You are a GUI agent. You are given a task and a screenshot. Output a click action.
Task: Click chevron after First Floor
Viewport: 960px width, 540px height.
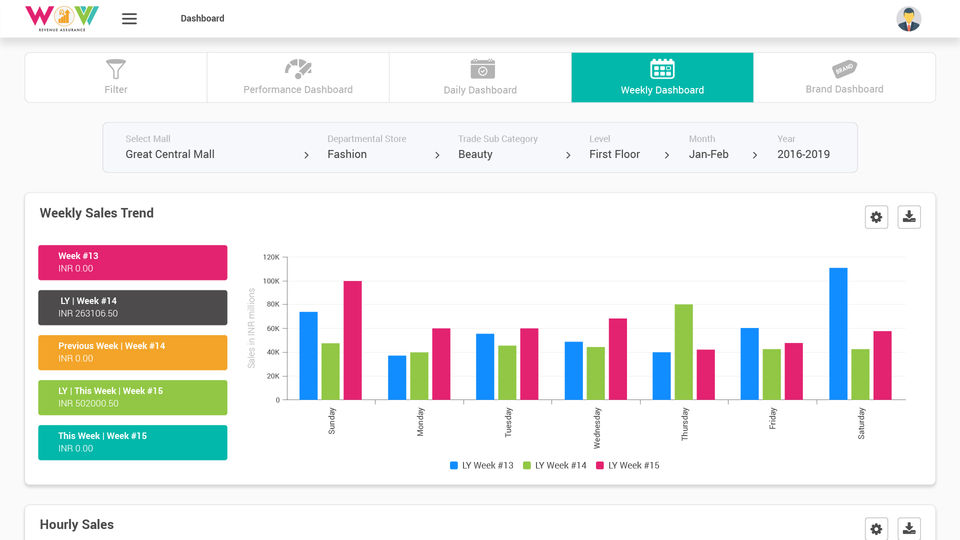pyautogui.click(x=667, y=156)
